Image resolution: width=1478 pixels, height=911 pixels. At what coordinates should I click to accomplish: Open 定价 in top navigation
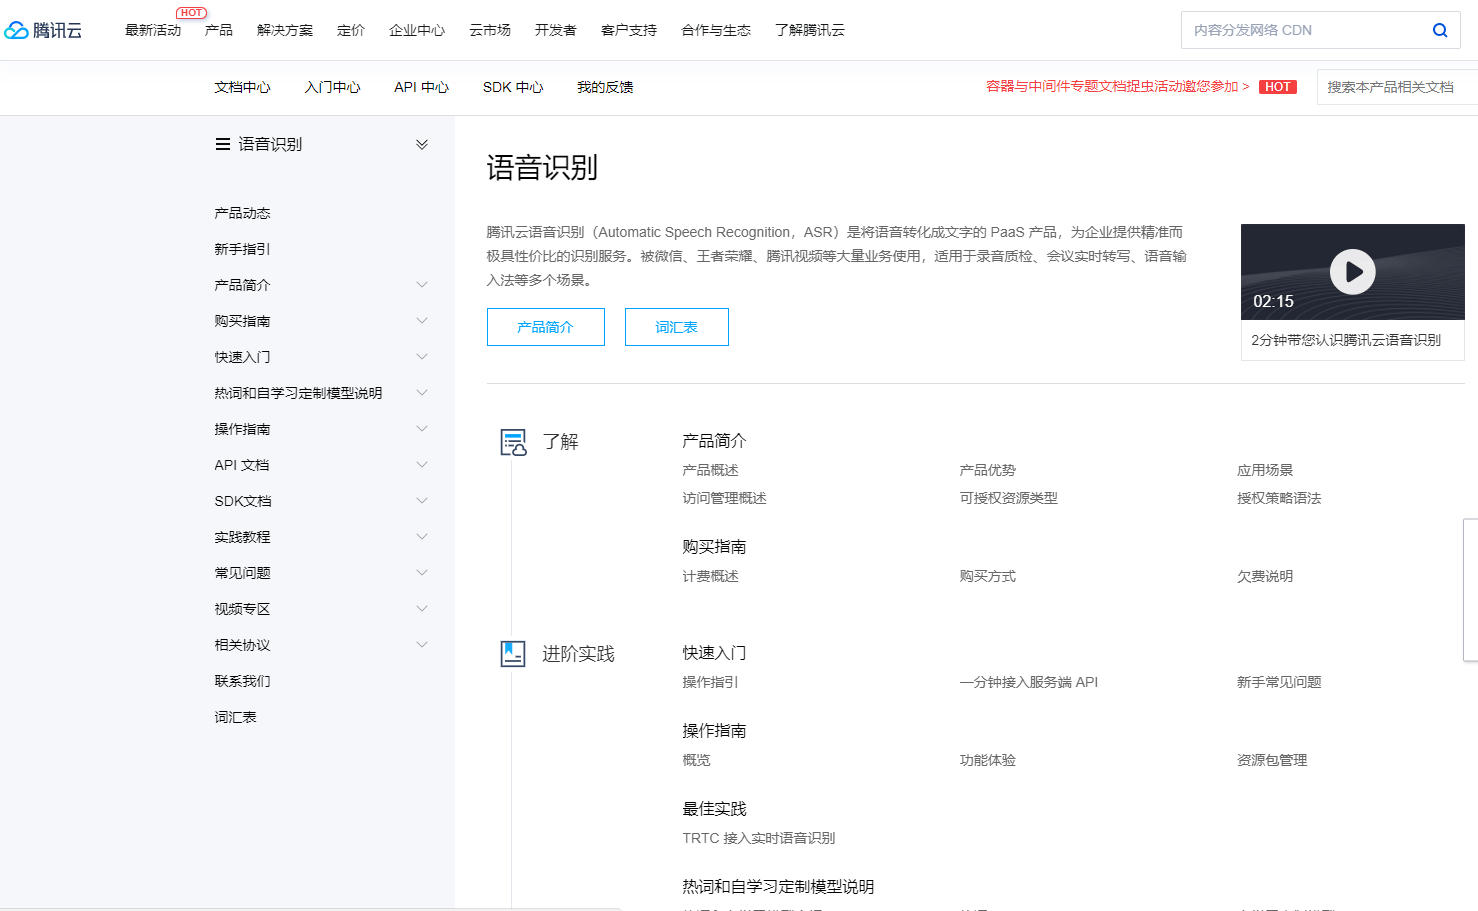tap(351, 30)
